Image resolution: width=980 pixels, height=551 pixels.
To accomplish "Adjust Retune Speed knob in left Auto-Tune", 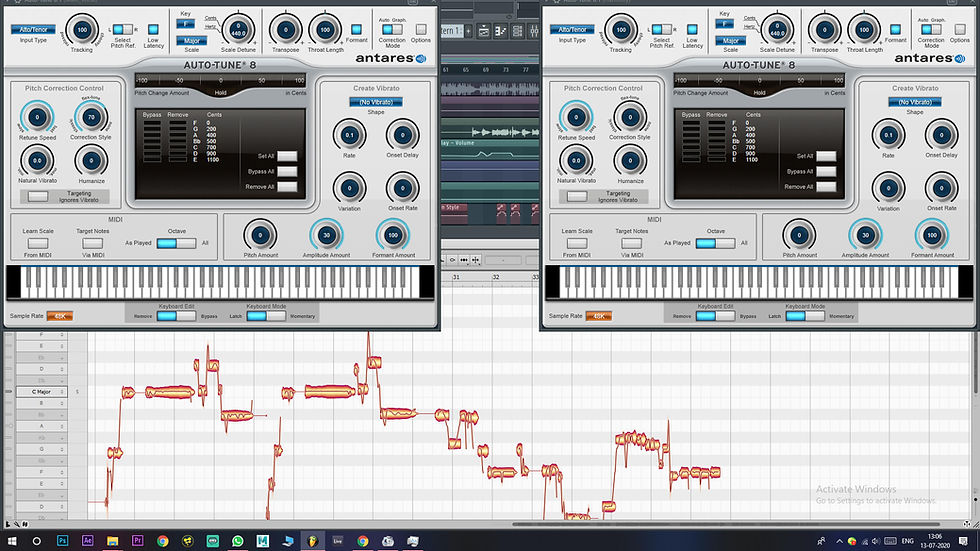I will [x=37, y=117].
